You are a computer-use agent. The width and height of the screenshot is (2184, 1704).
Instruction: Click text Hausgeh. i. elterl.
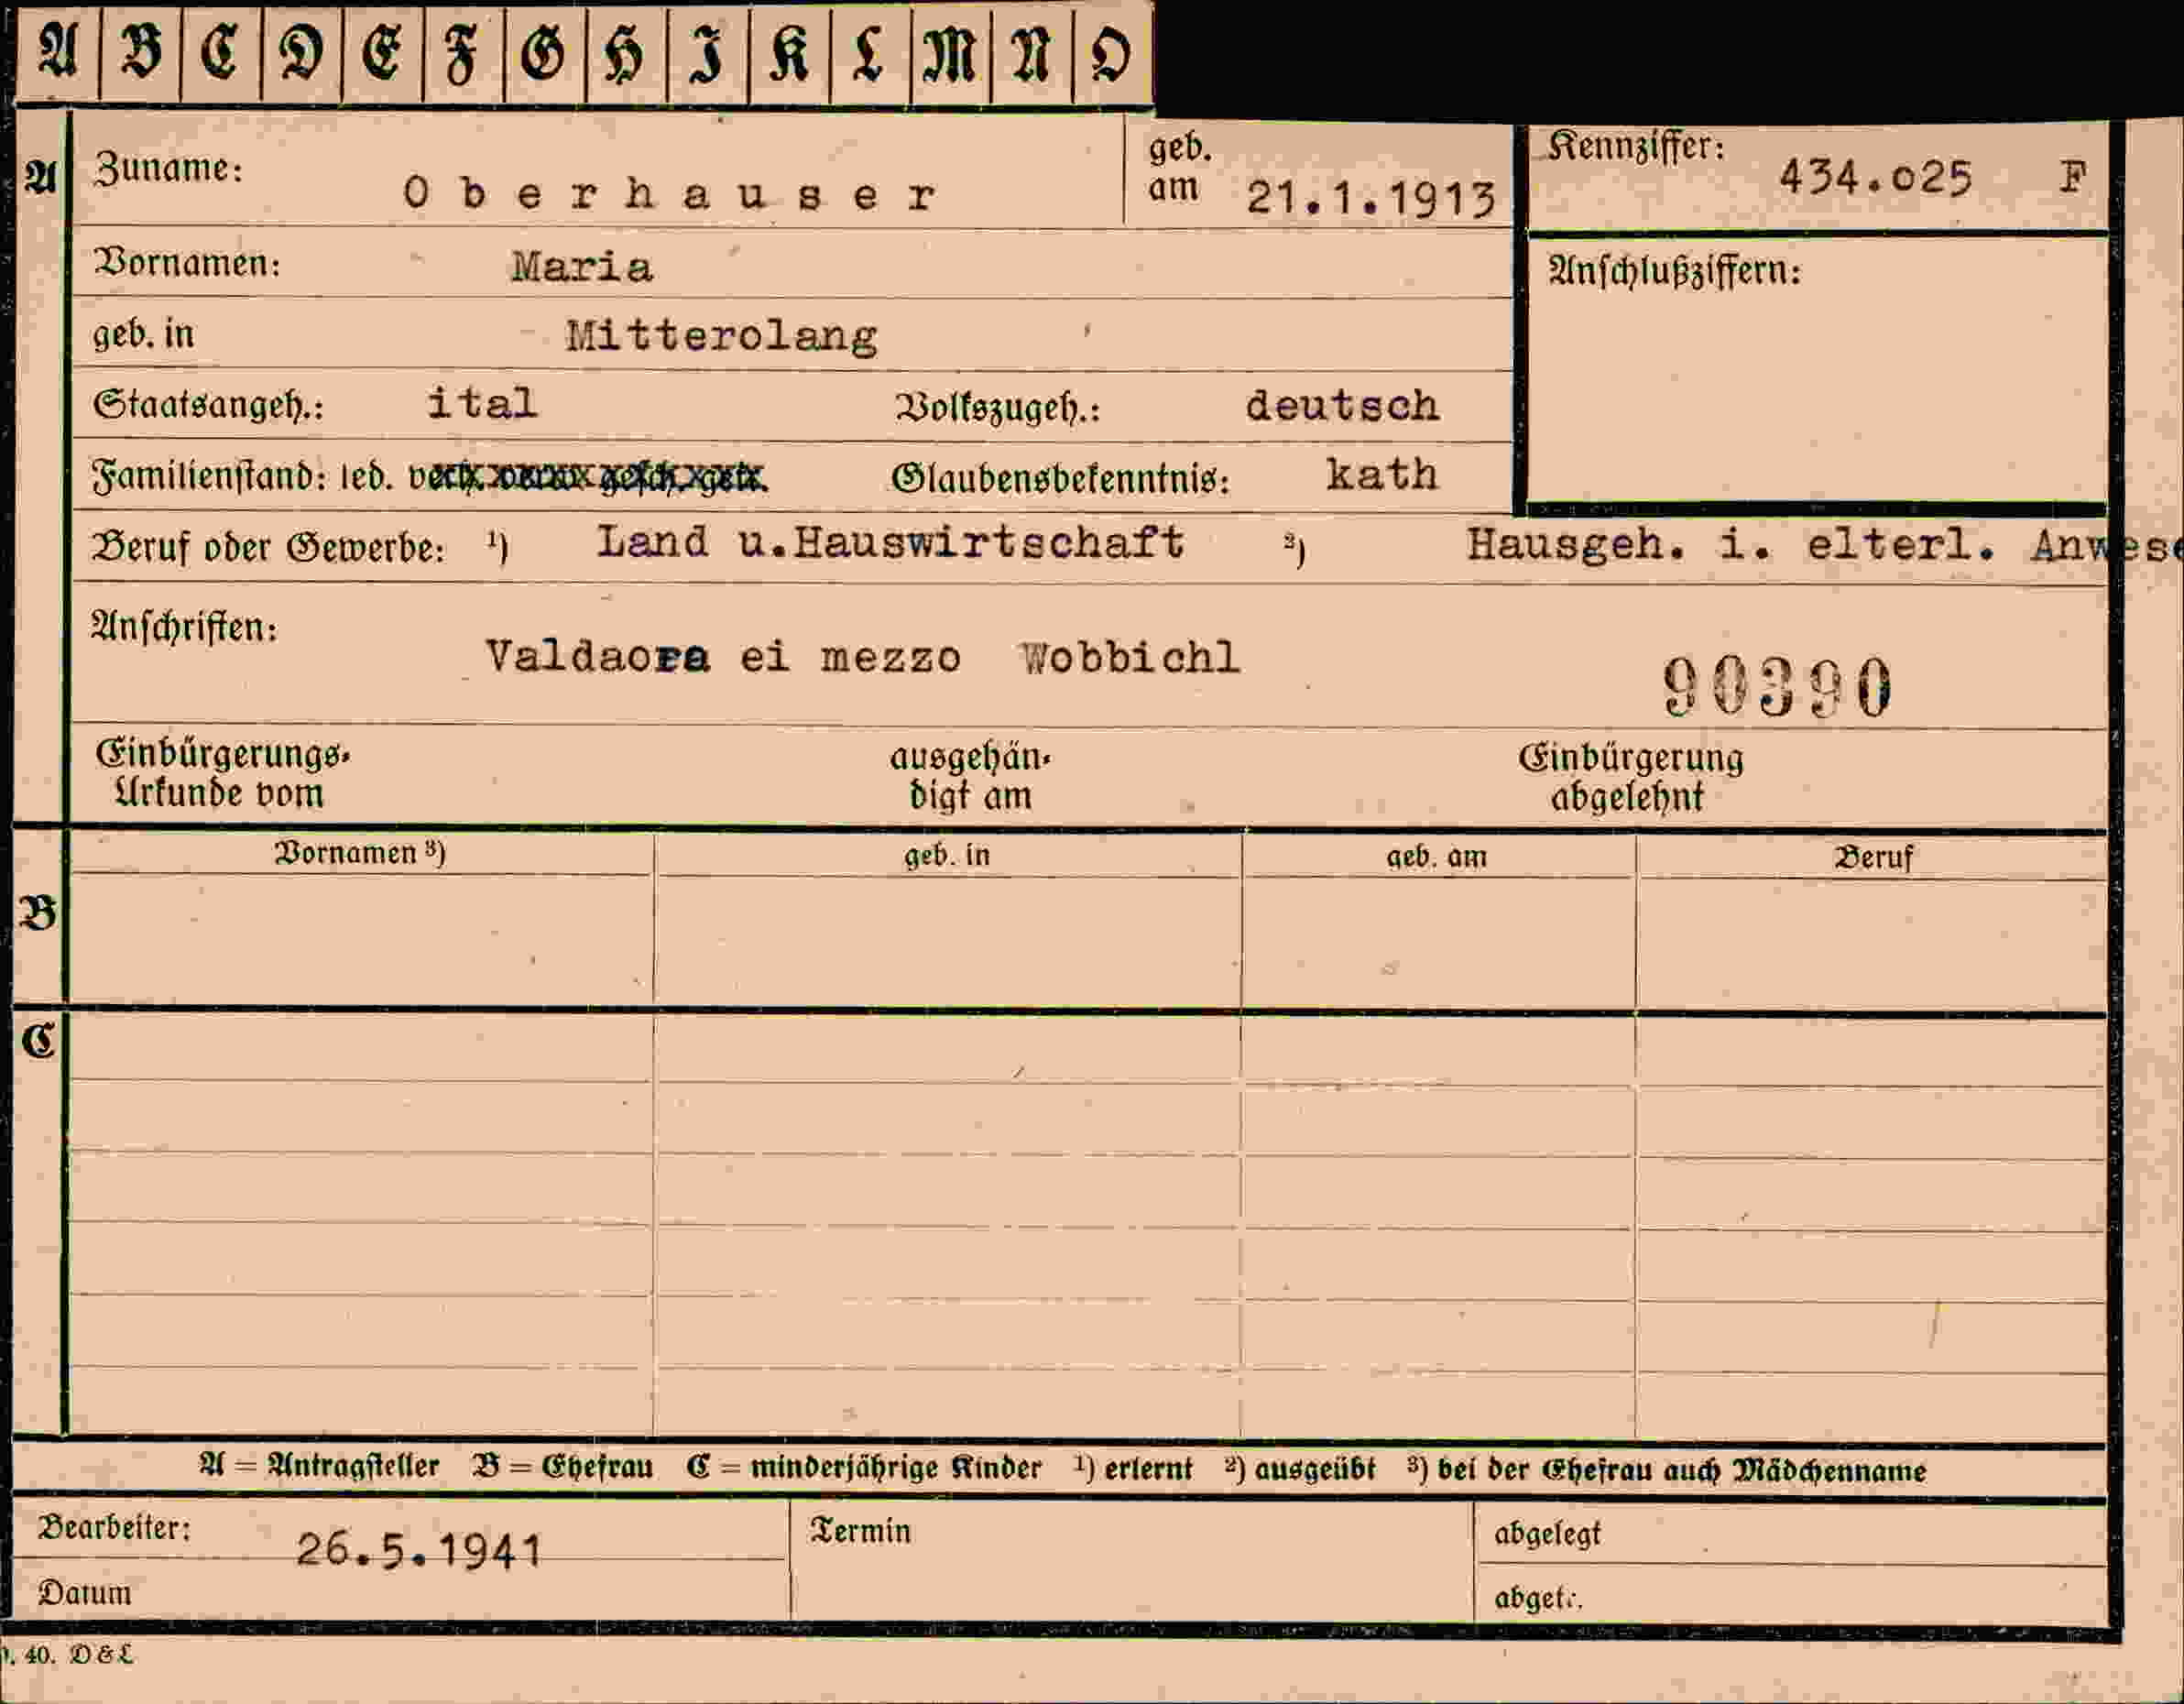coord(1731,545)
